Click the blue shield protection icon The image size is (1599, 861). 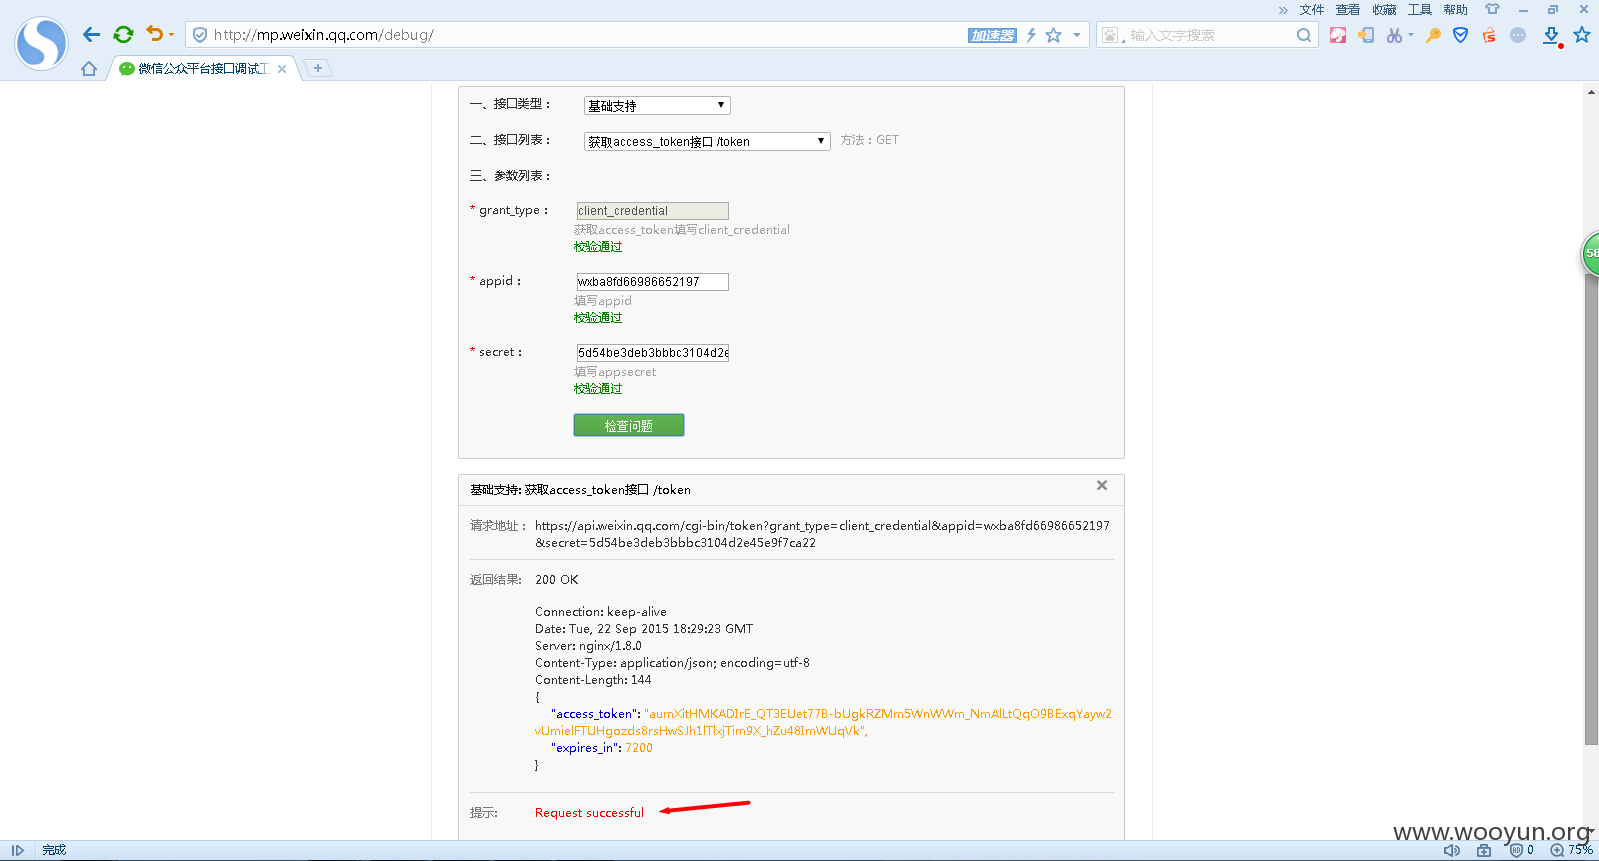1461,35
